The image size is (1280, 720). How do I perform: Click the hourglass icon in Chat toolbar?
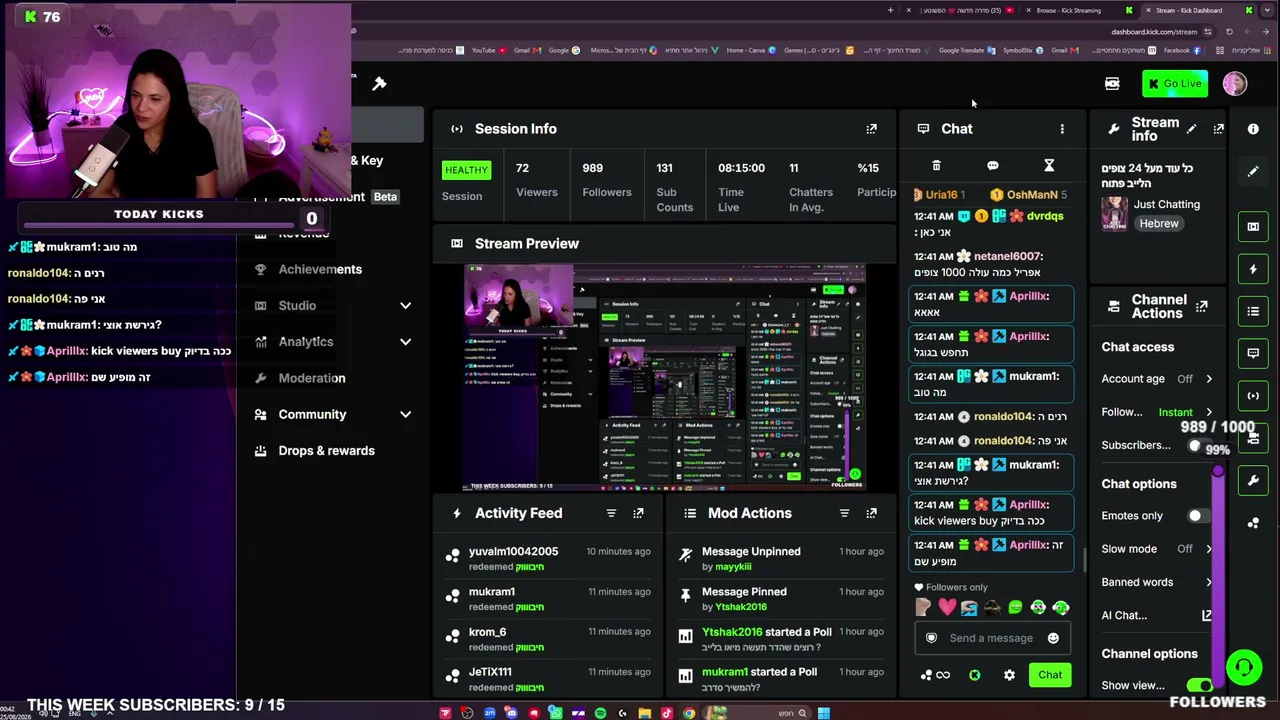point(1049,166)
